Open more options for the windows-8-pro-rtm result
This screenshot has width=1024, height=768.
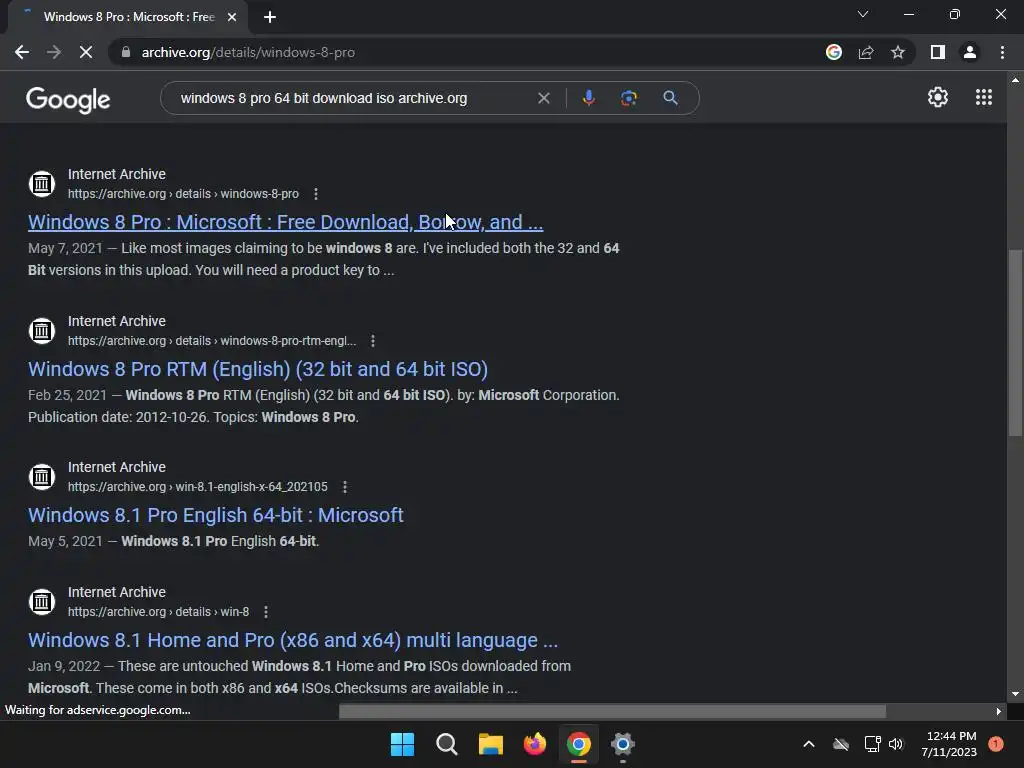click(x=373, y=341)
